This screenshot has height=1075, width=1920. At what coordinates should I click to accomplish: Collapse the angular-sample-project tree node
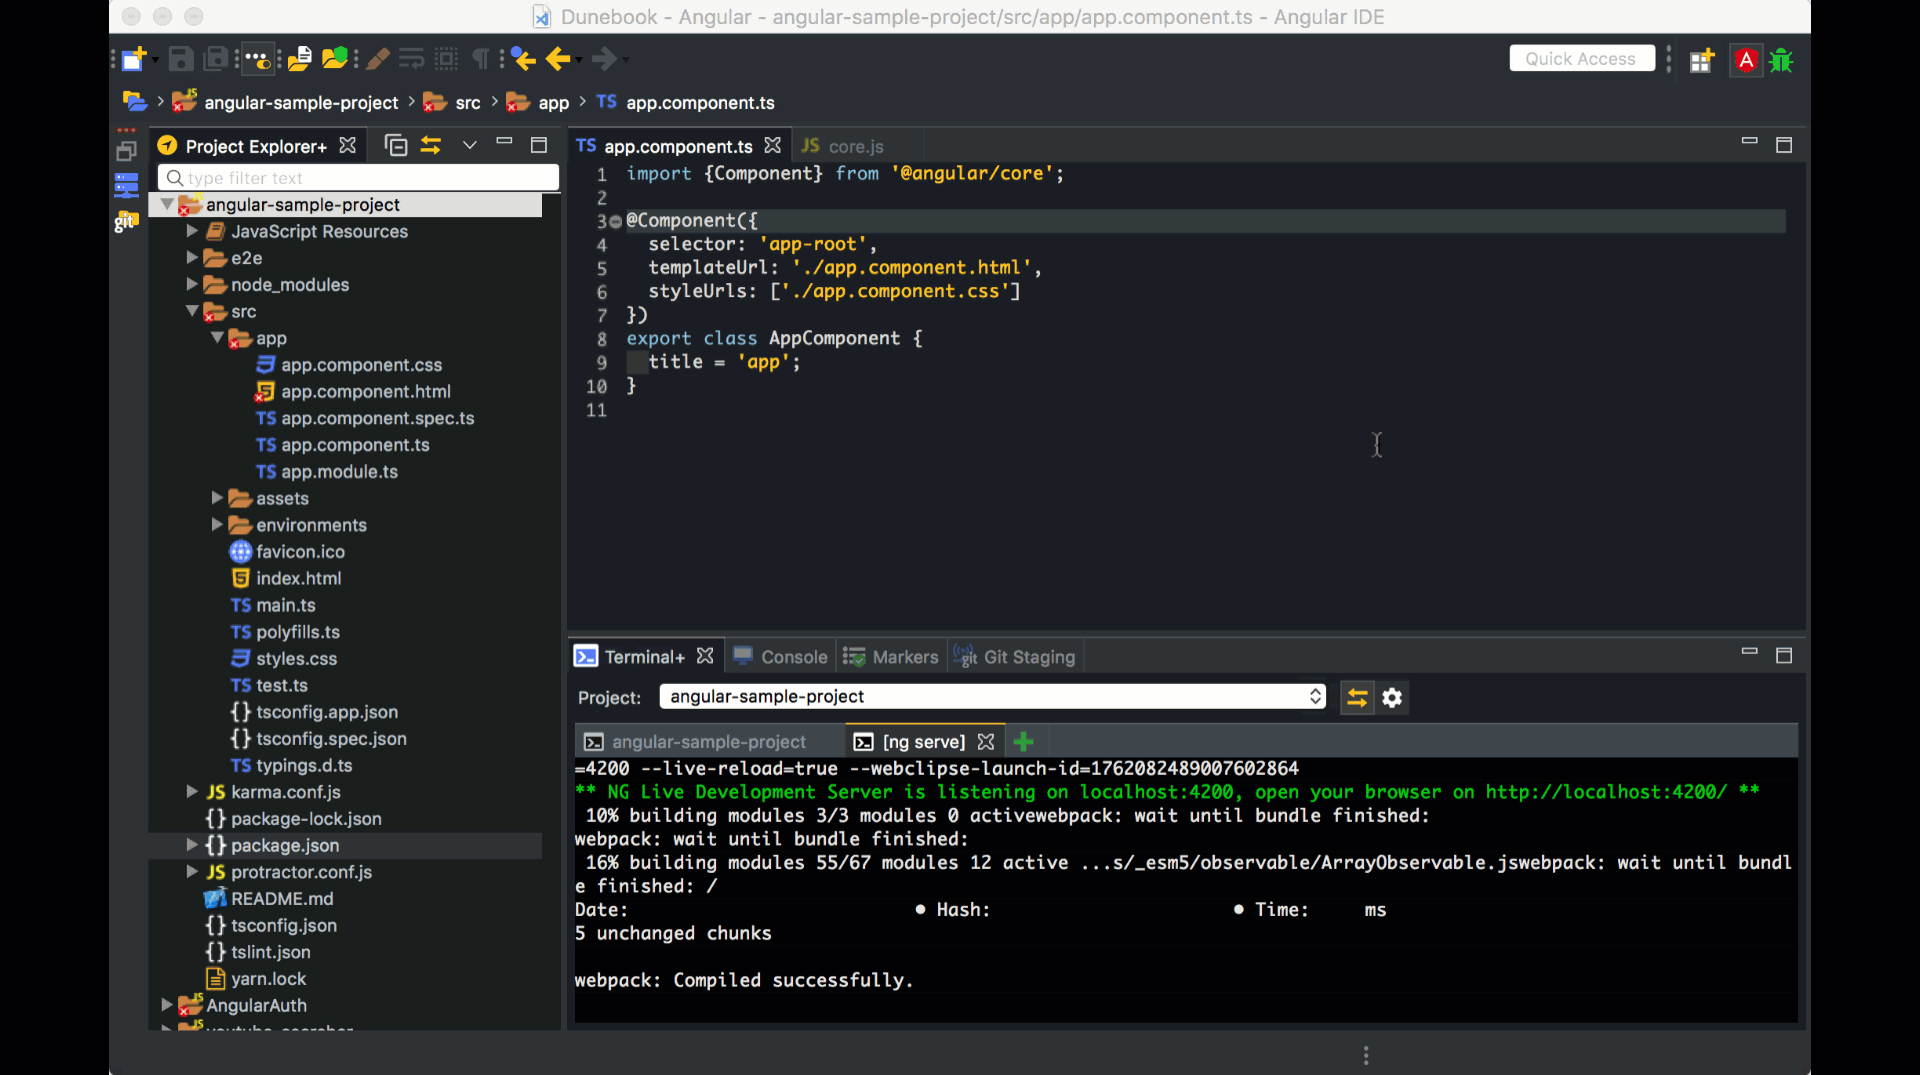(x=166, y=204)
